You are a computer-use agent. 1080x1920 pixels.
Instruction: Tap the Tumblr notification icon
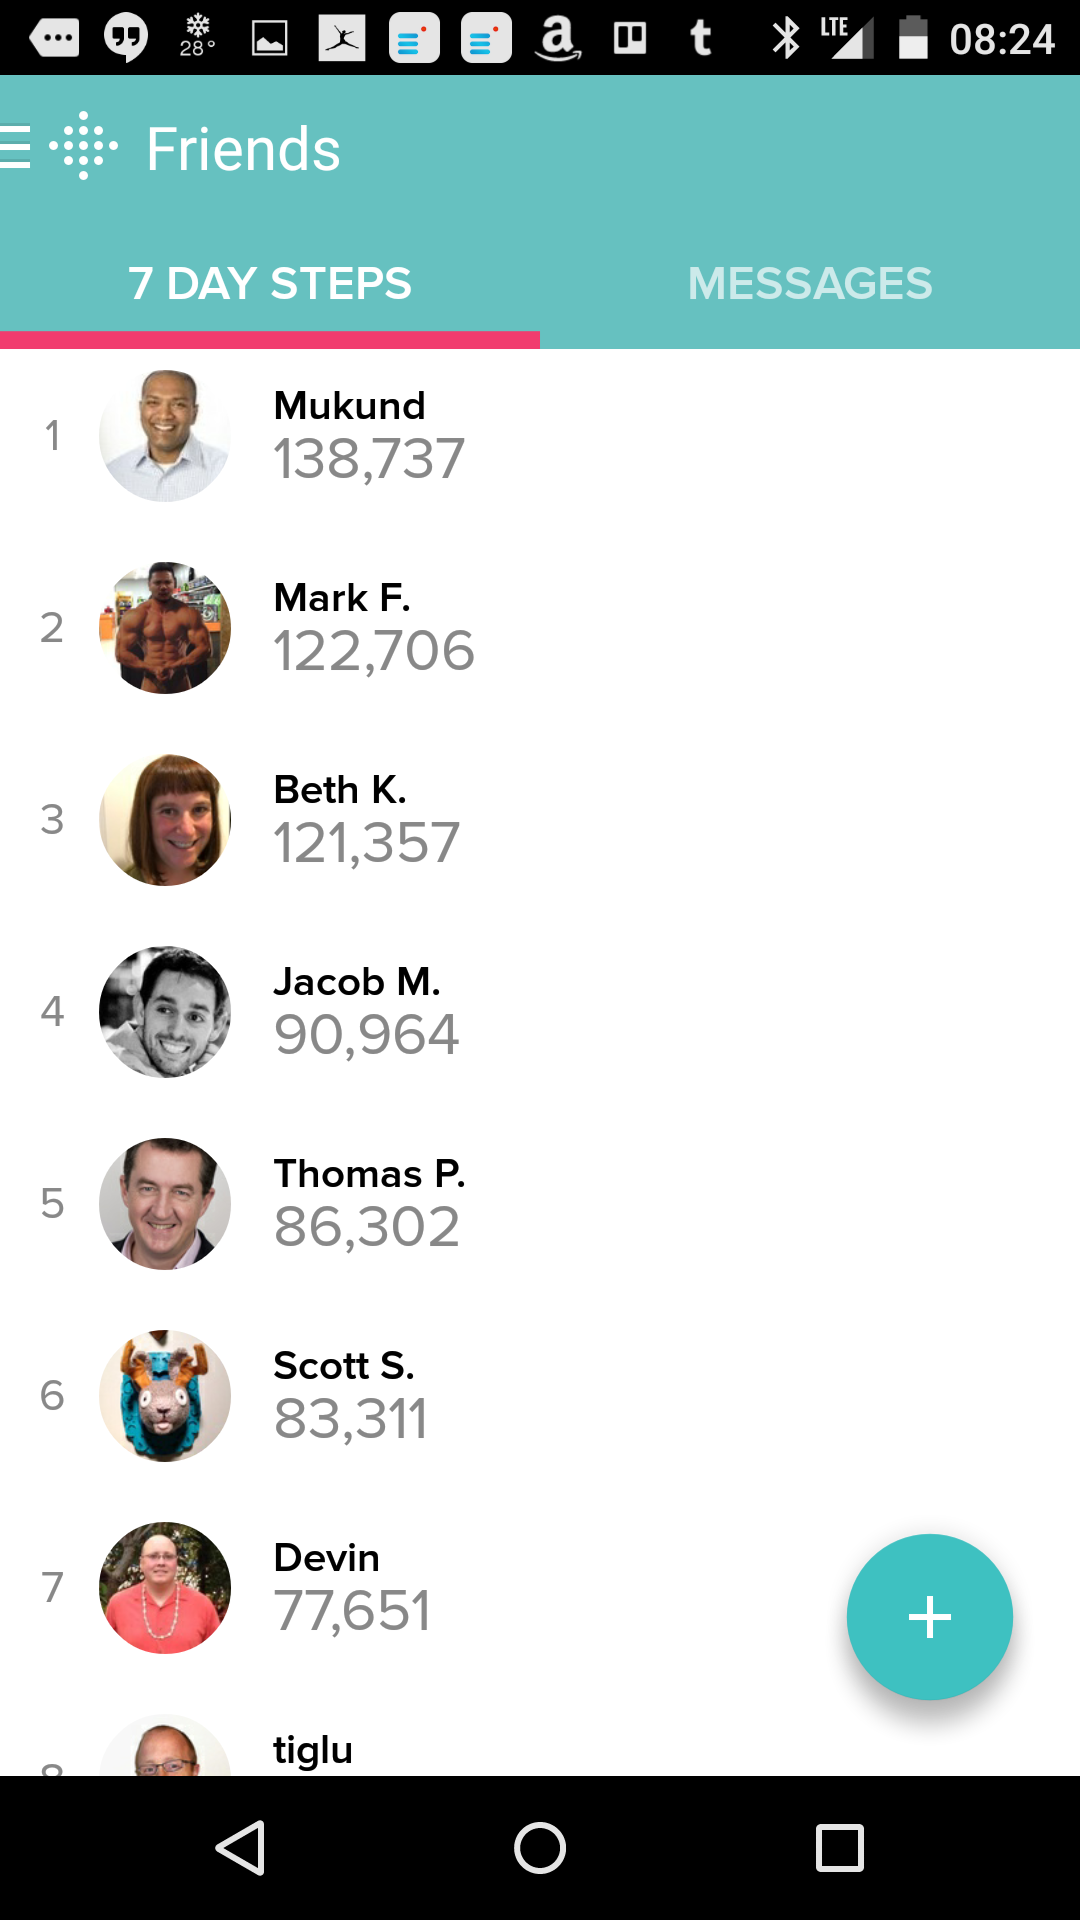point(701,40)
